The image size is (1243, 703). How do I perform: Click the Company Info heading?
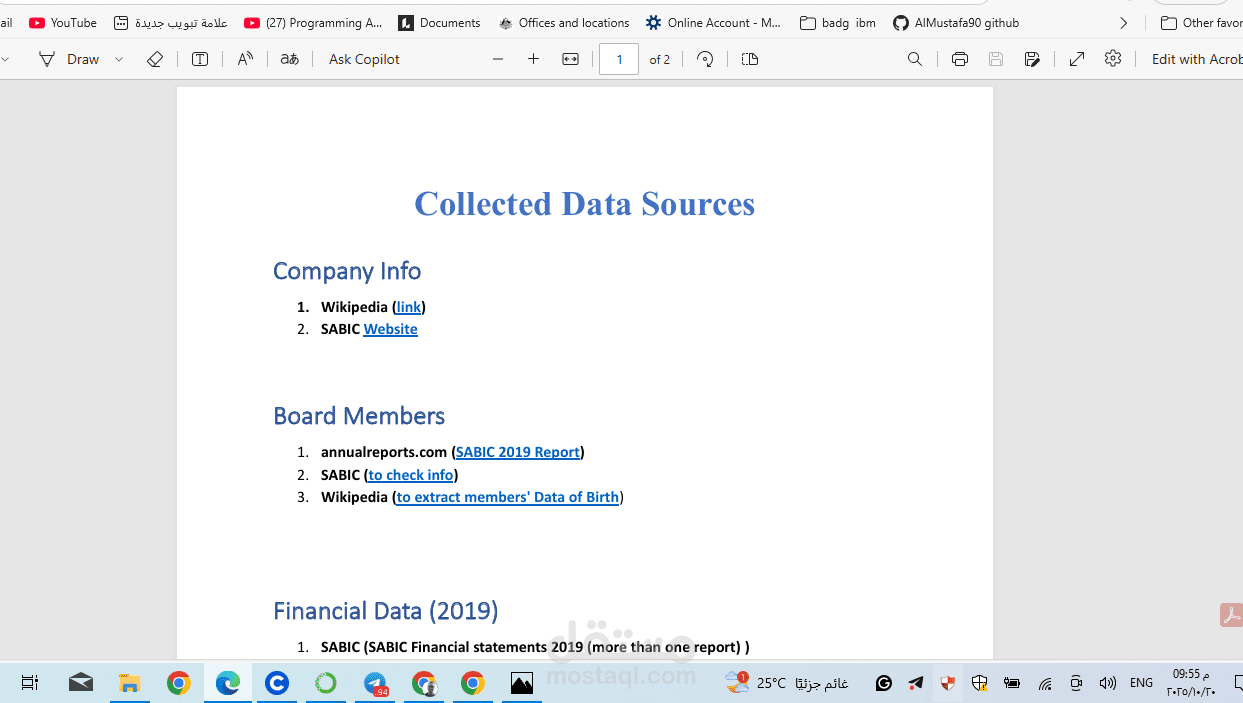coord(347,271)
